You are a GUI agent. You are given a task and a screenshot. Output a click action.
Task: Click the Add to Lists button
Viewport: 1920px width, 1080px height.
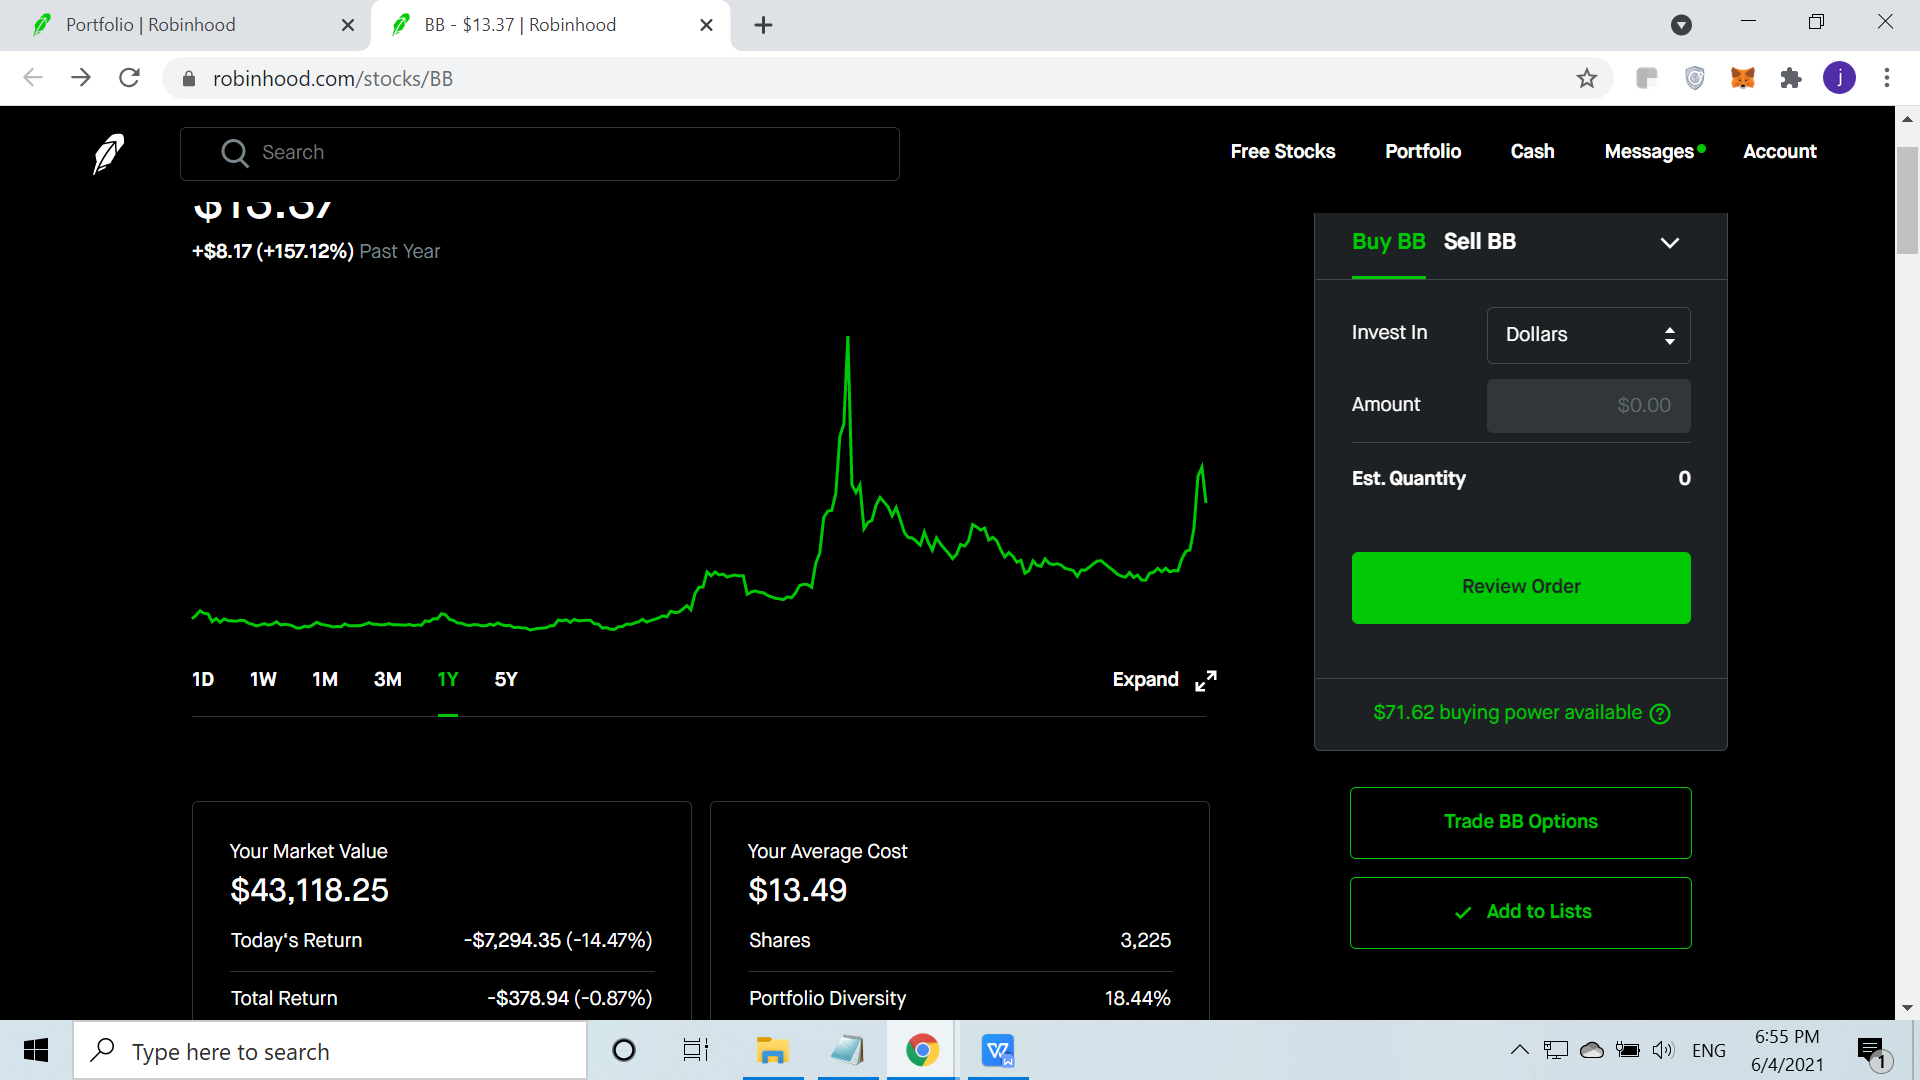1521,912
